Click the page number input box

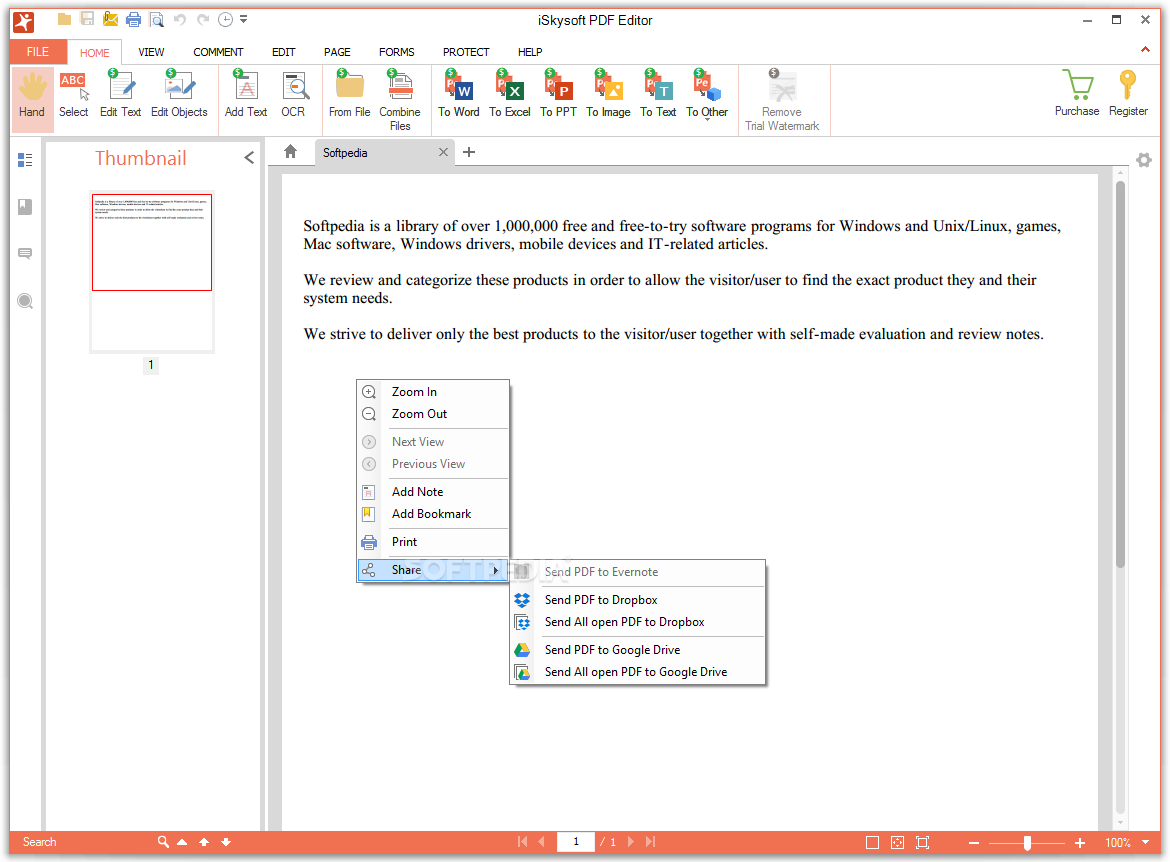pos(576,842)
